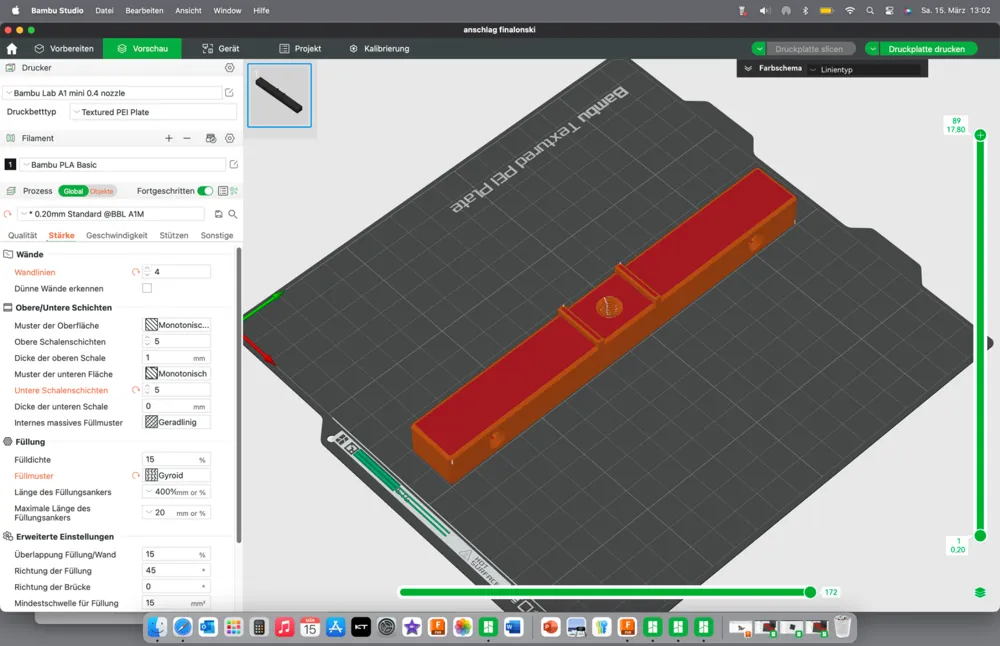Open Photos app in the dock

[462, 628]
